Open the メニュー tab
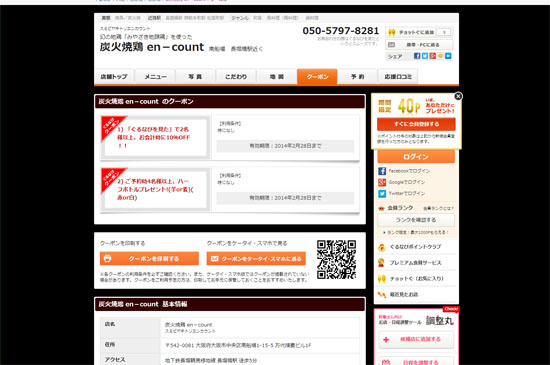This screenshot has width=550, height=365. click(155, 76)
